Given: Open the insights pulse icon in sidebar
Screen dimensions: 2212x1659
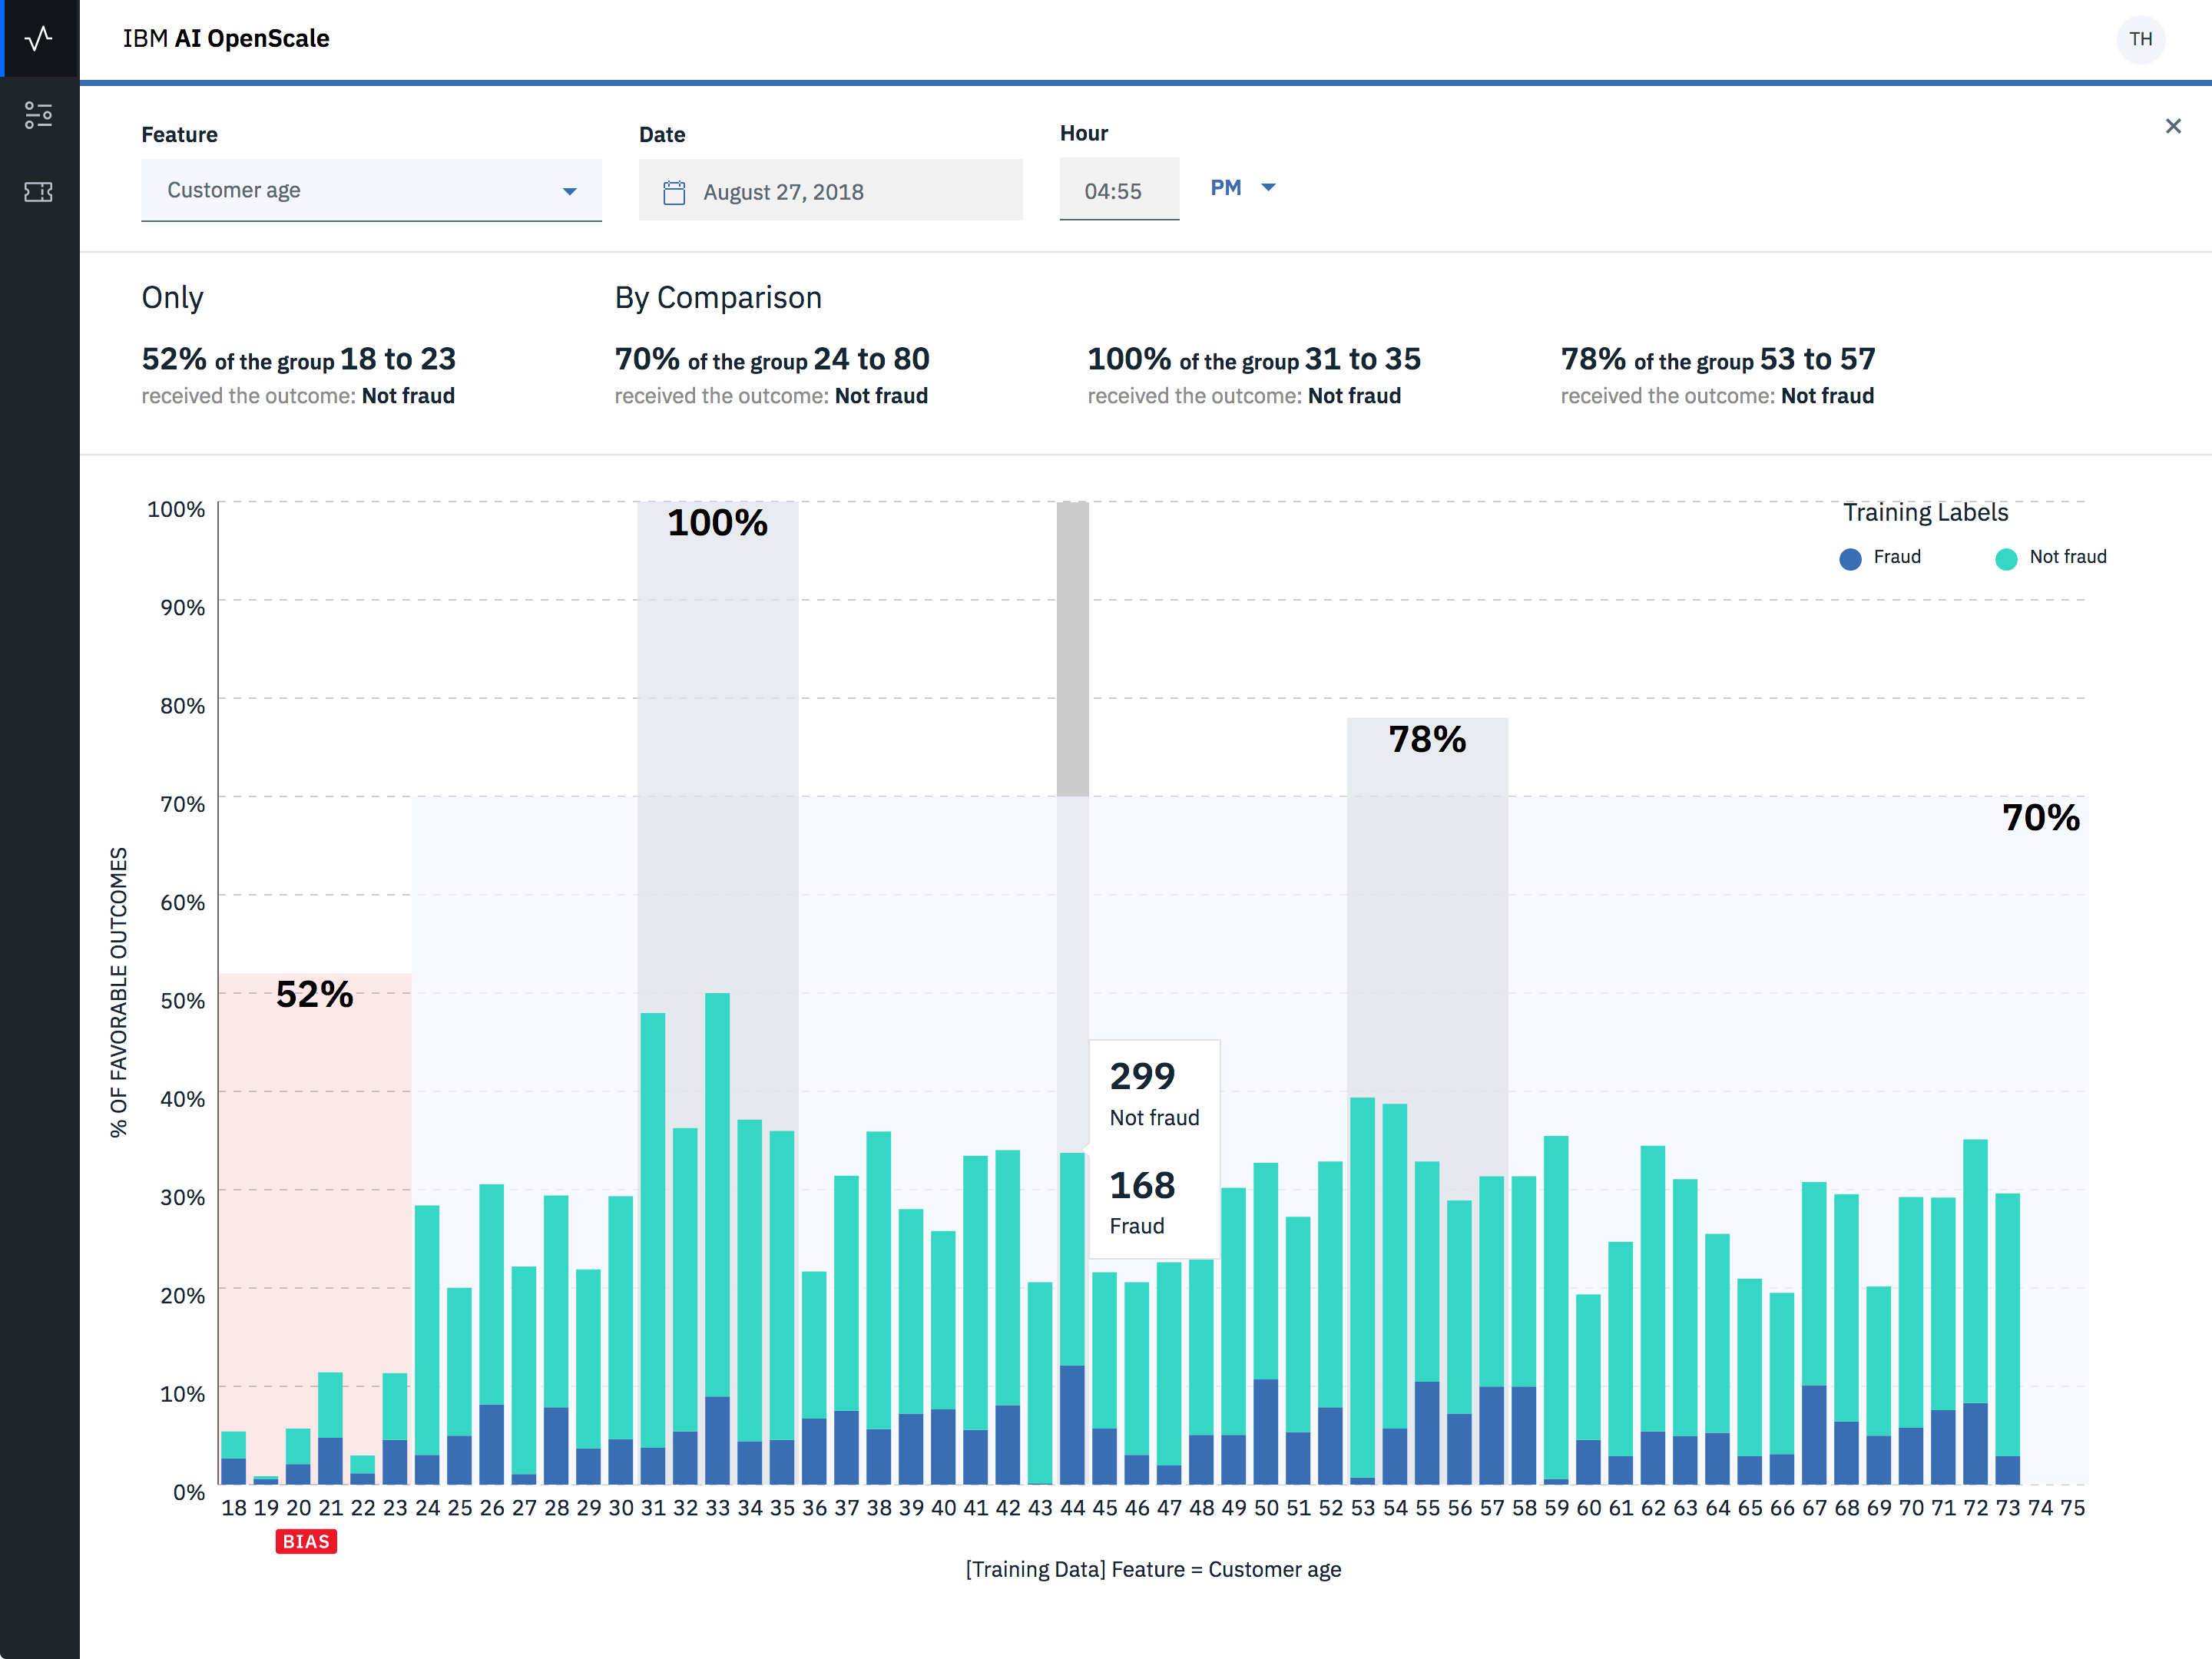Looking at the screenshot, I should [x=38, y=38].
